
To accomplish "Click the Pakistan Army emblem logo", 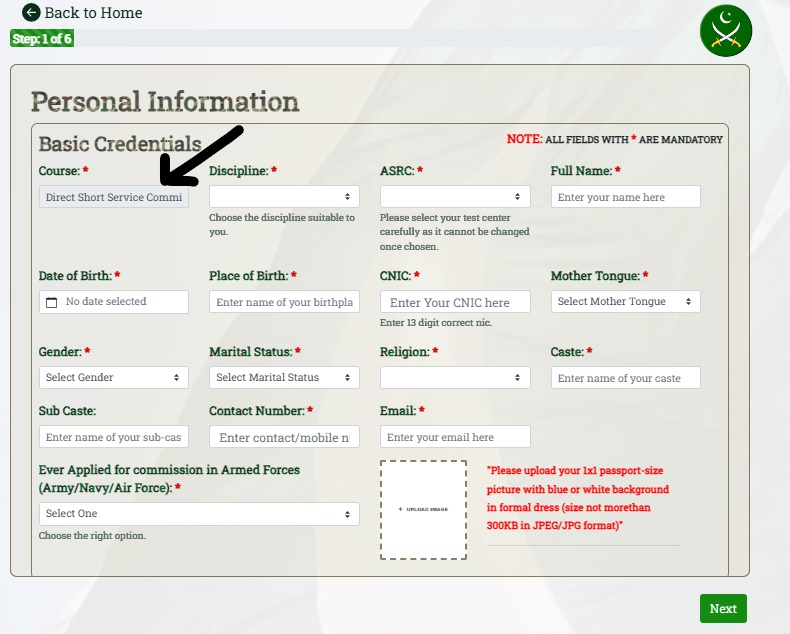I will point(726,31).
